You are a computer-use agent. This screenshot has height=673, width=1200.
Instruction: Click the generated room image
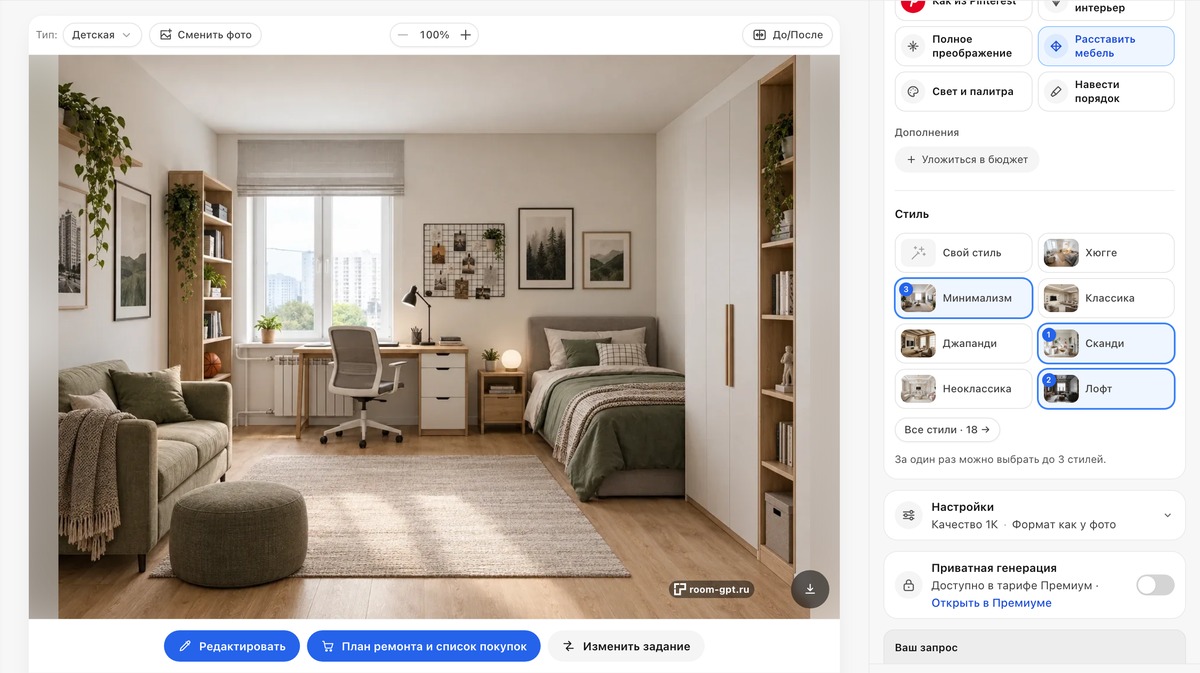coord(434,337)
